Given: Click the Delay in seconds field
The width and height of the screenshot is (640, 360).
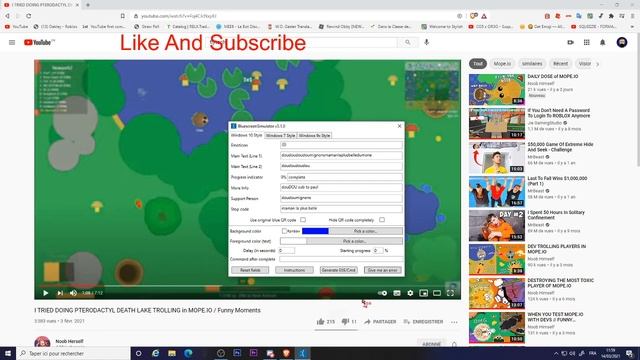Looking at the screenshot, I should click(287, 251).
